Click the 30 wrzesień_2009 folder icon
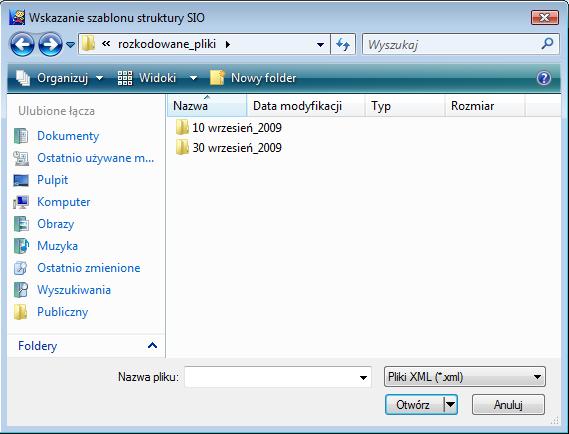569x434 pixels. pyautogui.click(x=182, y=147)
